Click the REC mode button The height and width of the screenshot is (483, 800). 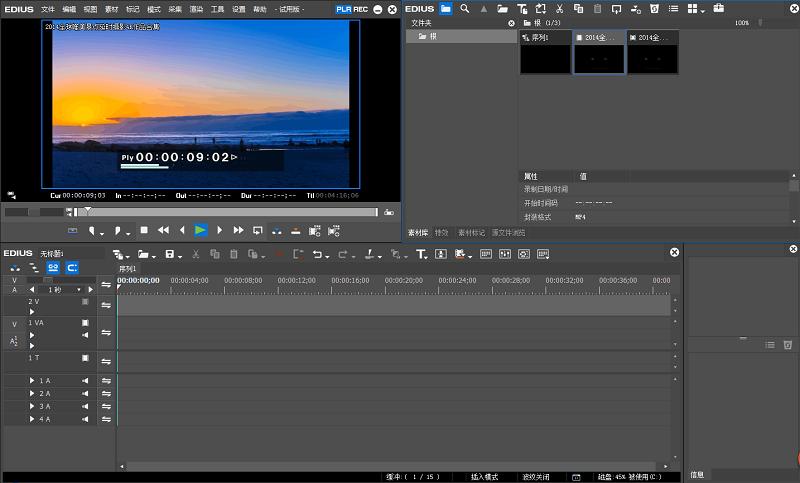360,9
